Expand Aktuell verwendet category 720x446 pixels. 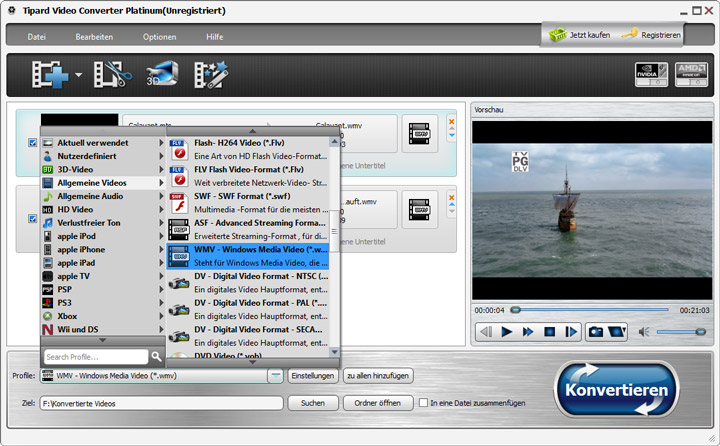coord(103,143)
